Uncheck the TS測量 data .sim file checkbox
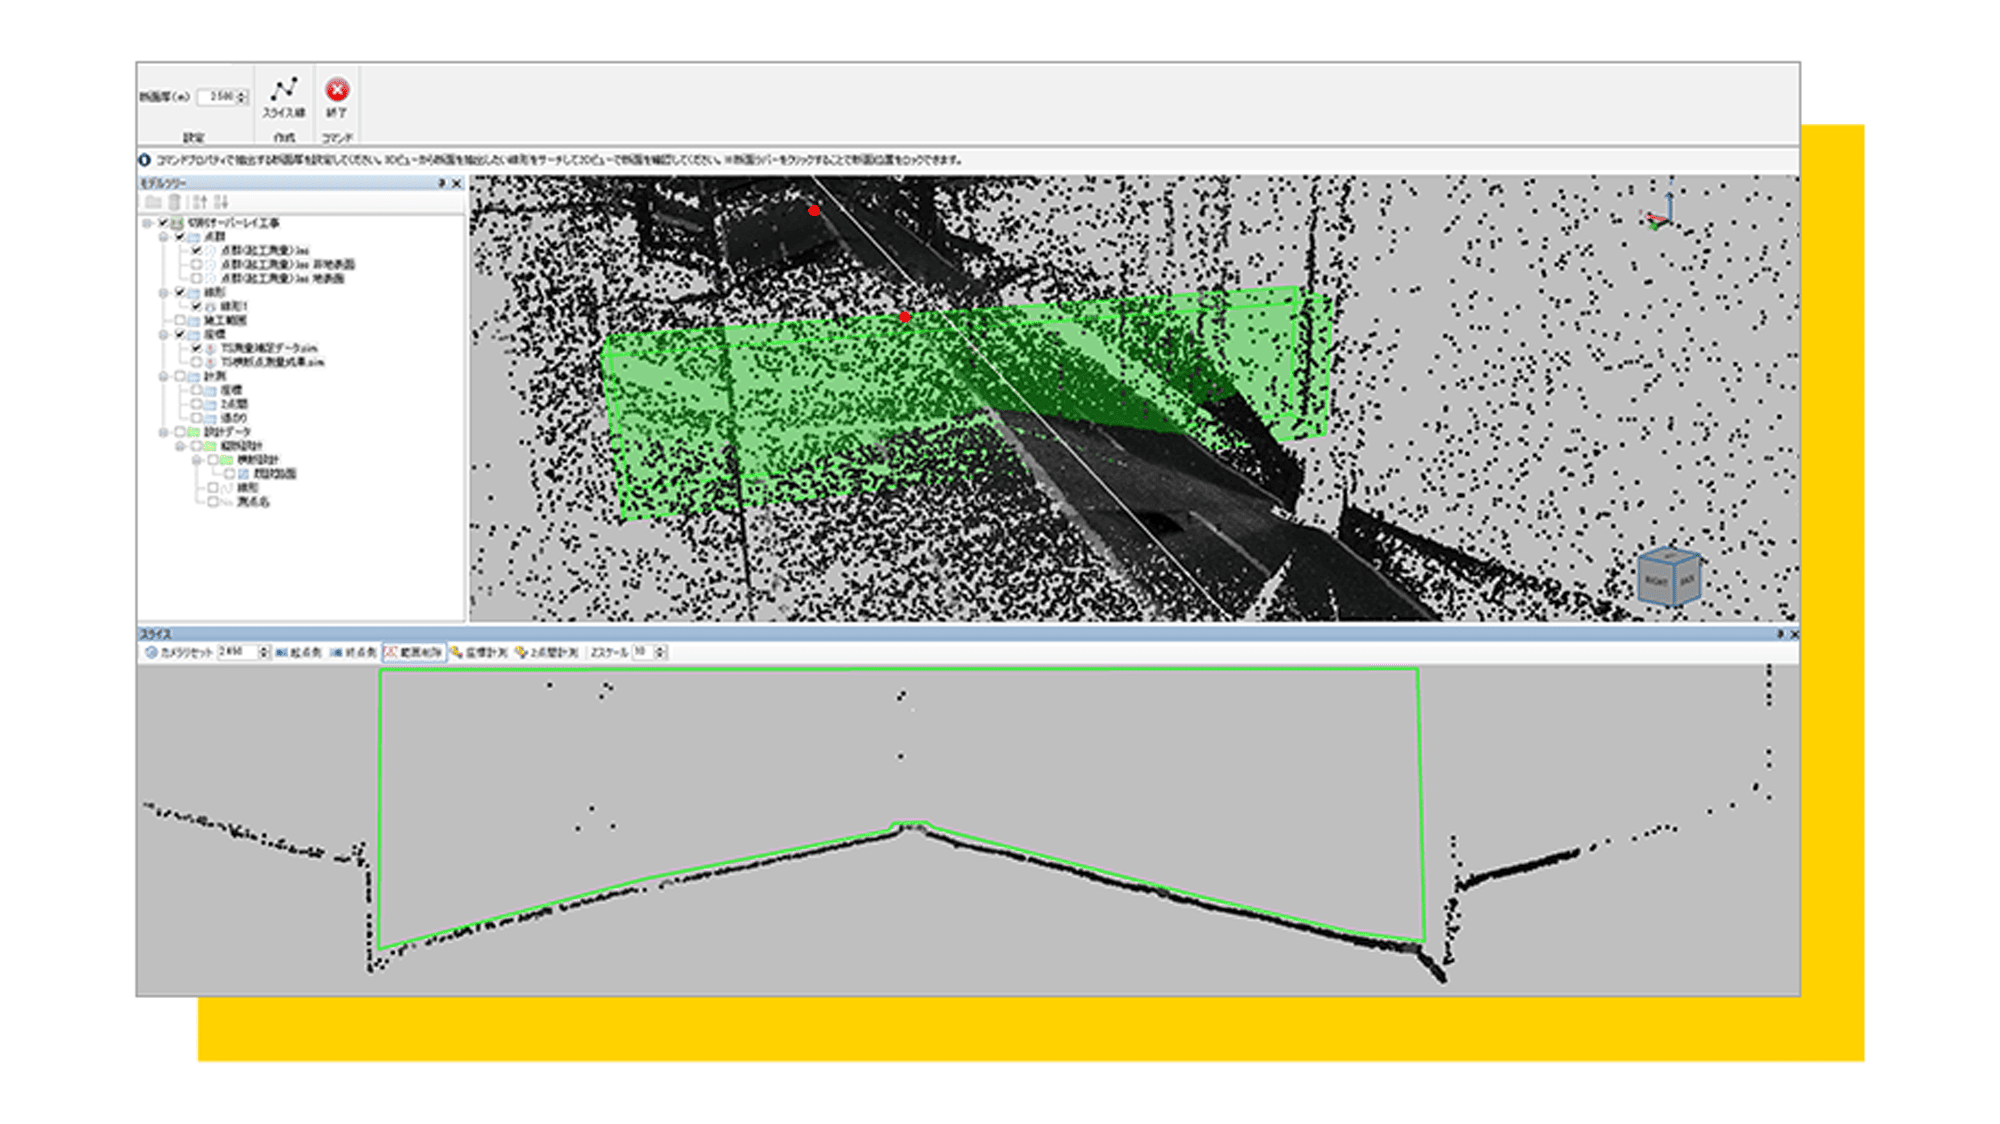 click(x=197, y=348)
